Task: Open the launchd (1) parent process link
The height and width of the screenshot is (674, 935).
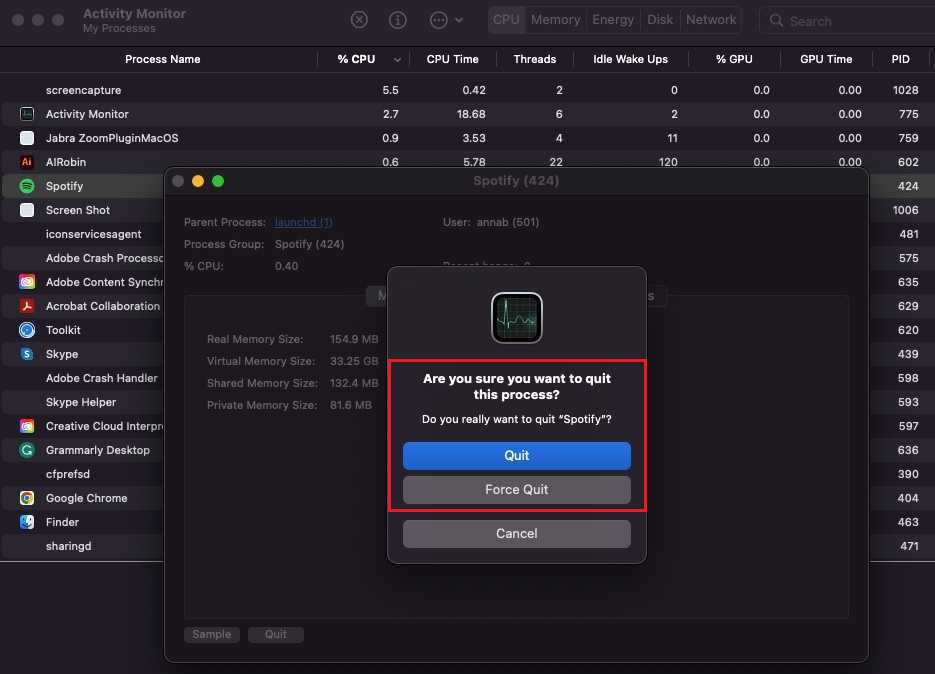Action: point(303,222)
